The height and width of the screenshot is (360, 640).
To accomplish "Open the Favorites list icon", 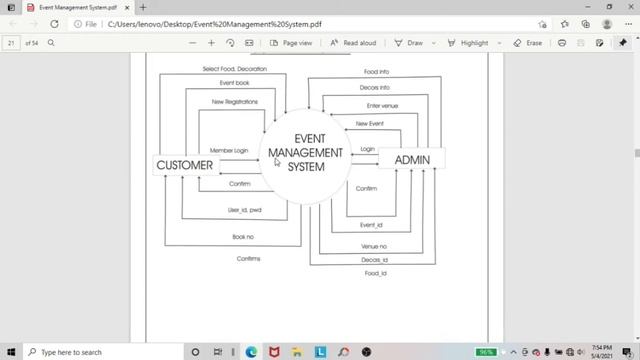I will click(x=564, y=24).
